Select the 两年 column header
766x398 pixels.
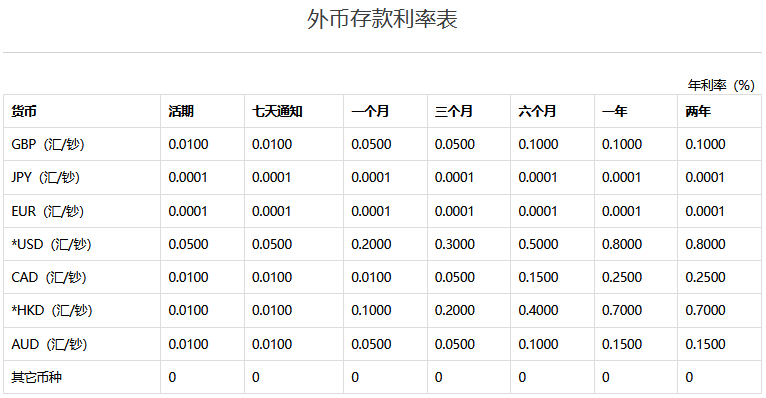(x=698, y=111)
